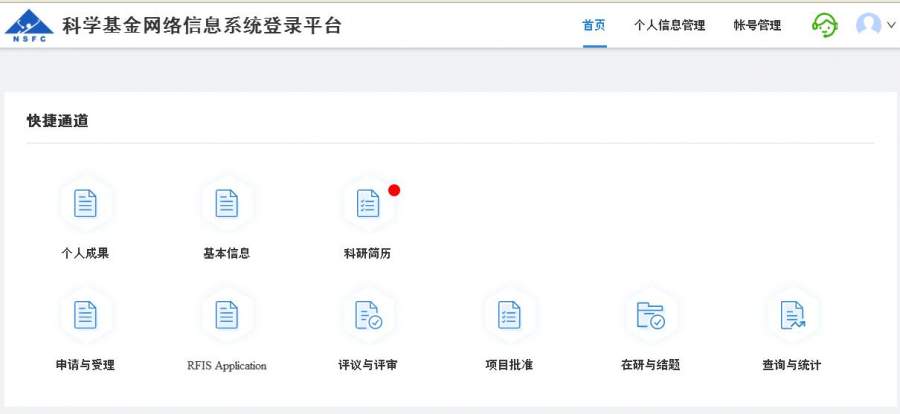Click the 在研与结题 label
This screenshot has width=900, height=414.
click(x=650, y=365)
